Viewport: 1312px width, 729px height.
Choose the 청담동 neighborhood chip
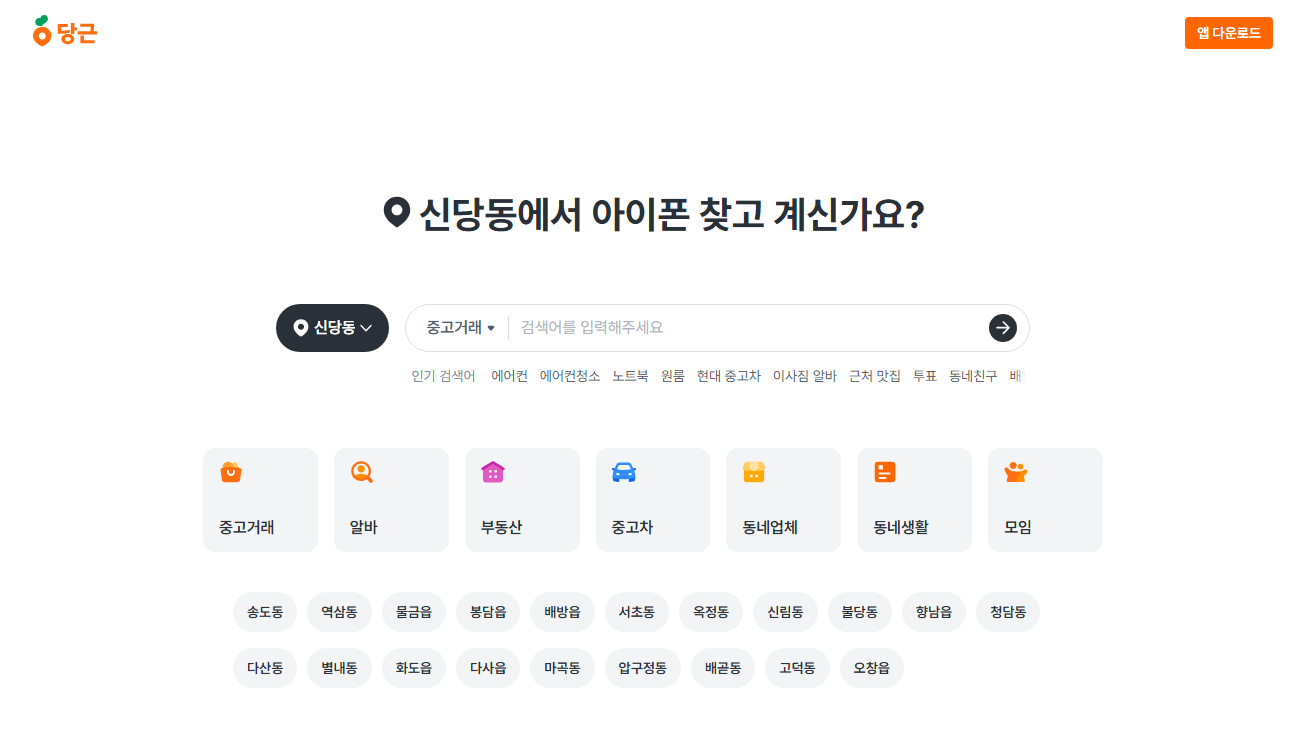[1008, 612]
